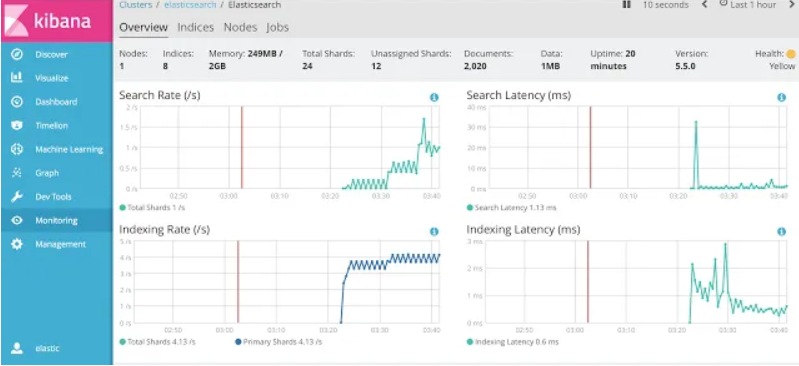The width and height of the screenshot is (799, 366).
Task: Click the red marker in Search Latency chart
Action: pos(590,147)
